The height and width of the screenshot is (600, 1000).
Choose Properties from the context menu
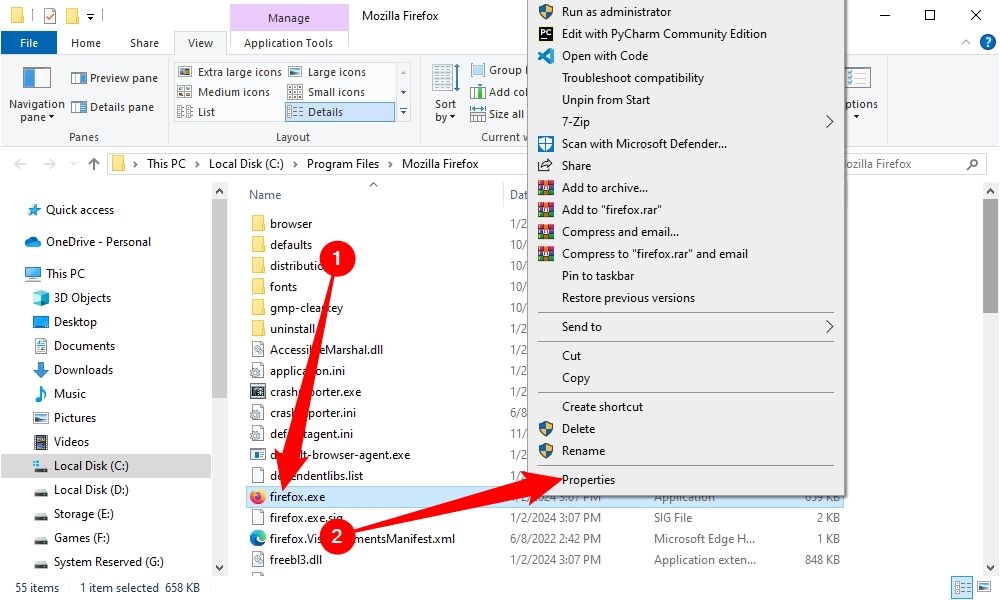(x=588, y=479)
